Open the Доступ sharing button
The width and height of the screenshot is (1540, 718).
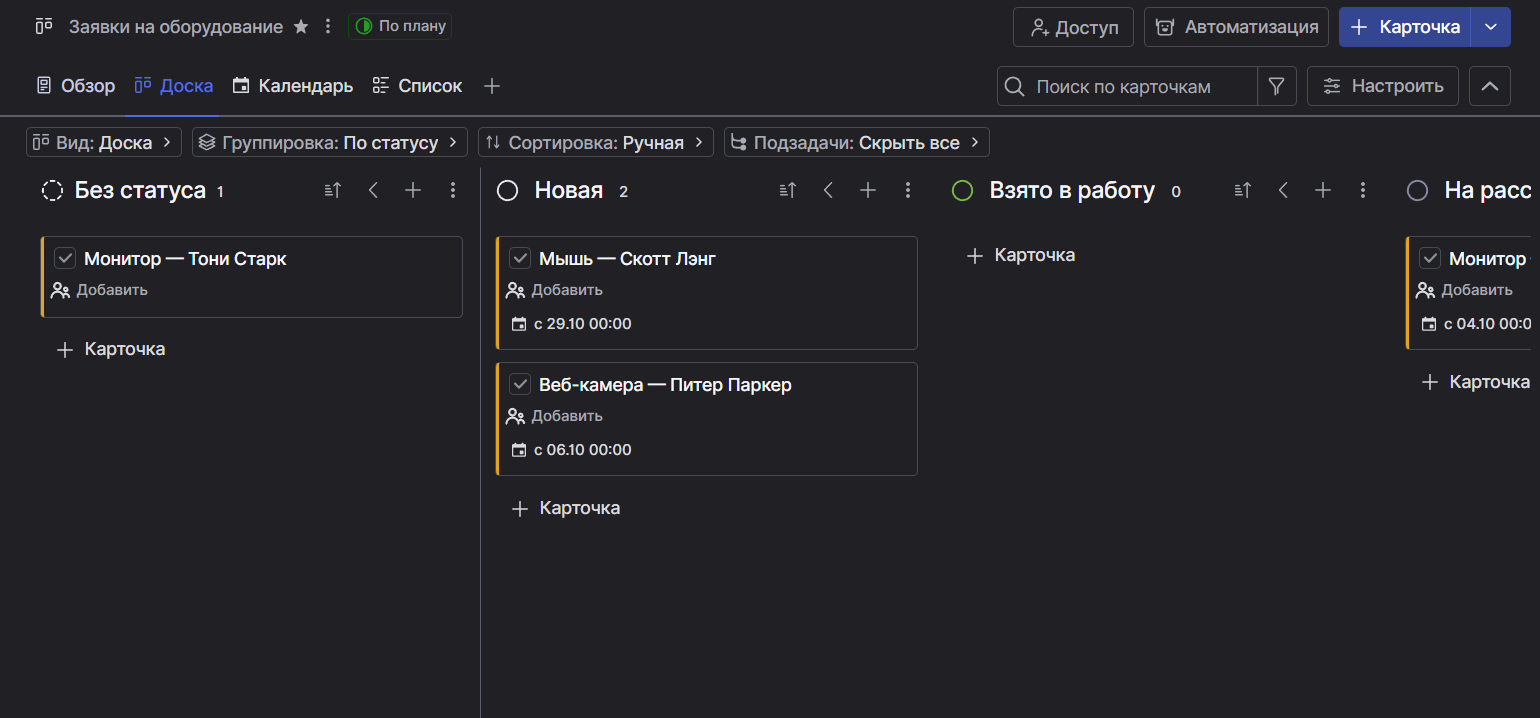pyautogui.click(x=1073, y=27)
